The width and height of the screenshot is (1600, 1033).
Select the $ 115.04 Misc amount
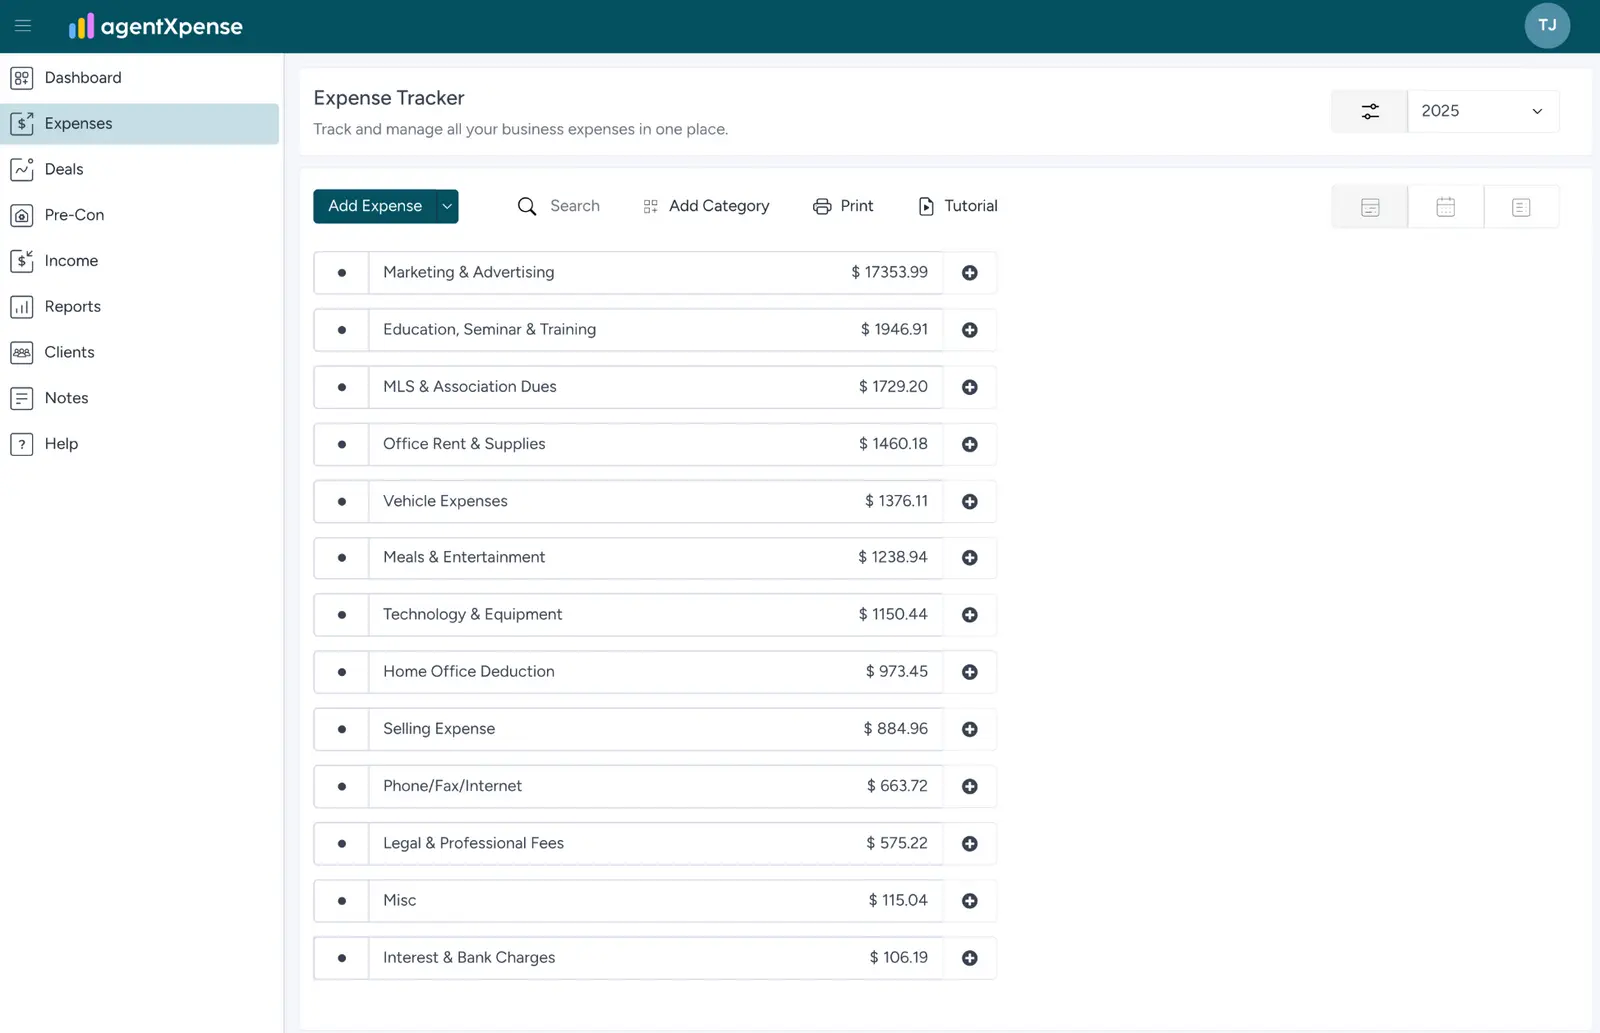[898, 901]
